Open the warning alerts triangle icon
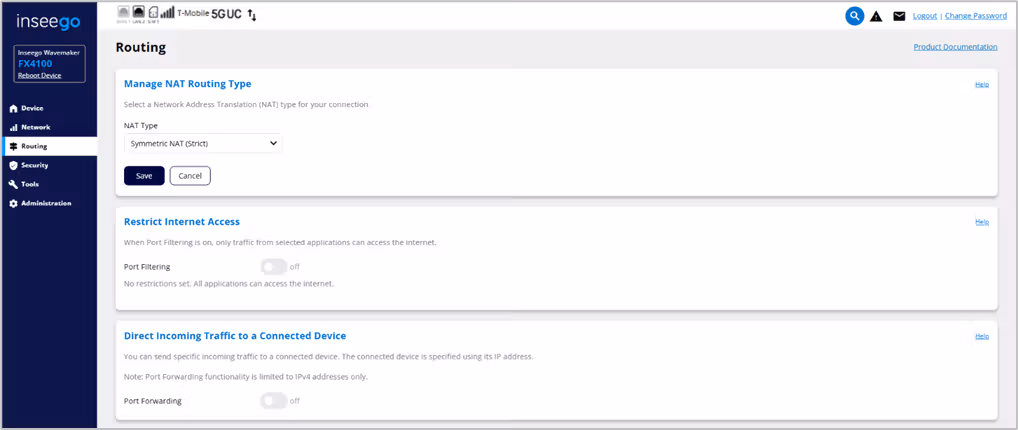 coord(876,16)
